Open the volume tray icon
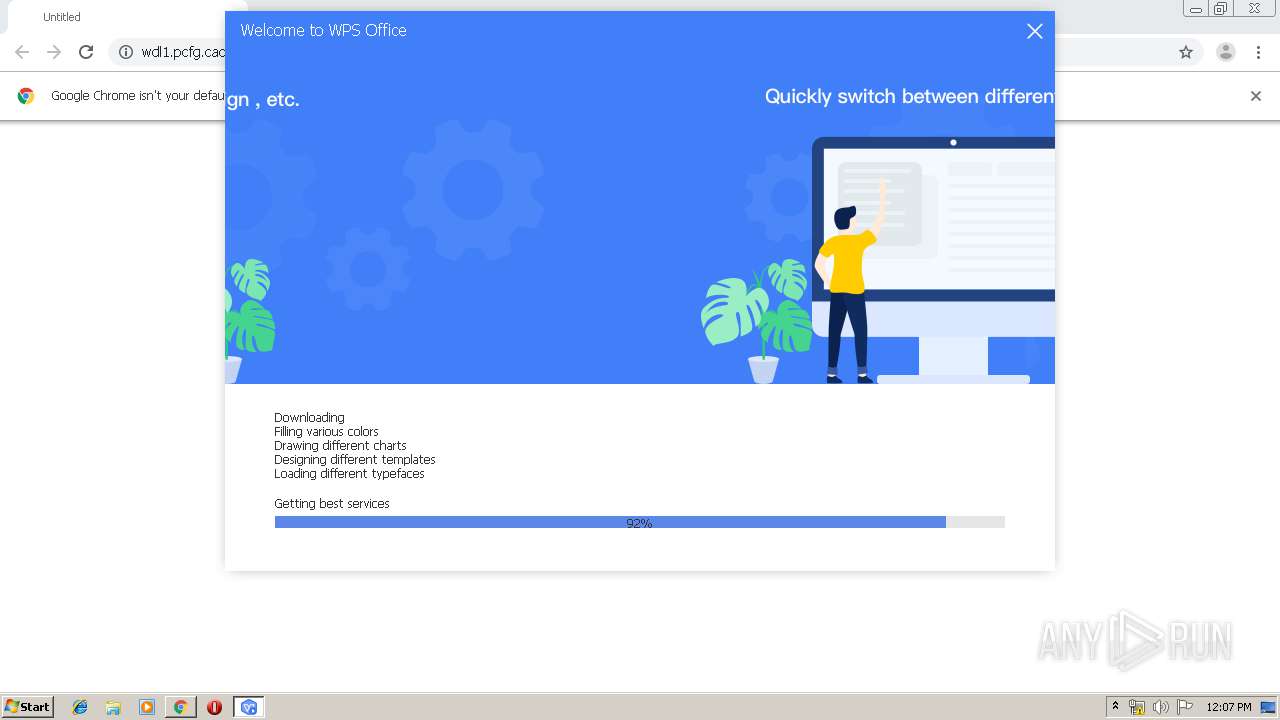This screenshot has width=1280, height=720. [x=1161, y=707]
